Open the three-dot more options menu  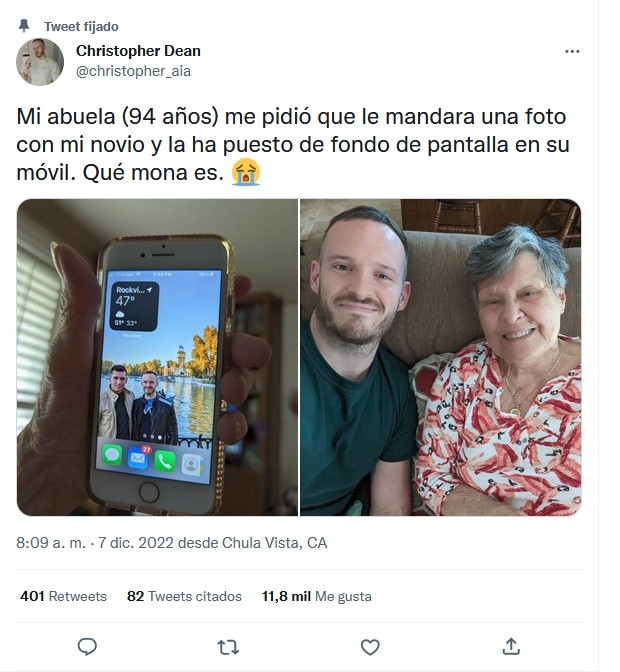[x=572, y=51]
